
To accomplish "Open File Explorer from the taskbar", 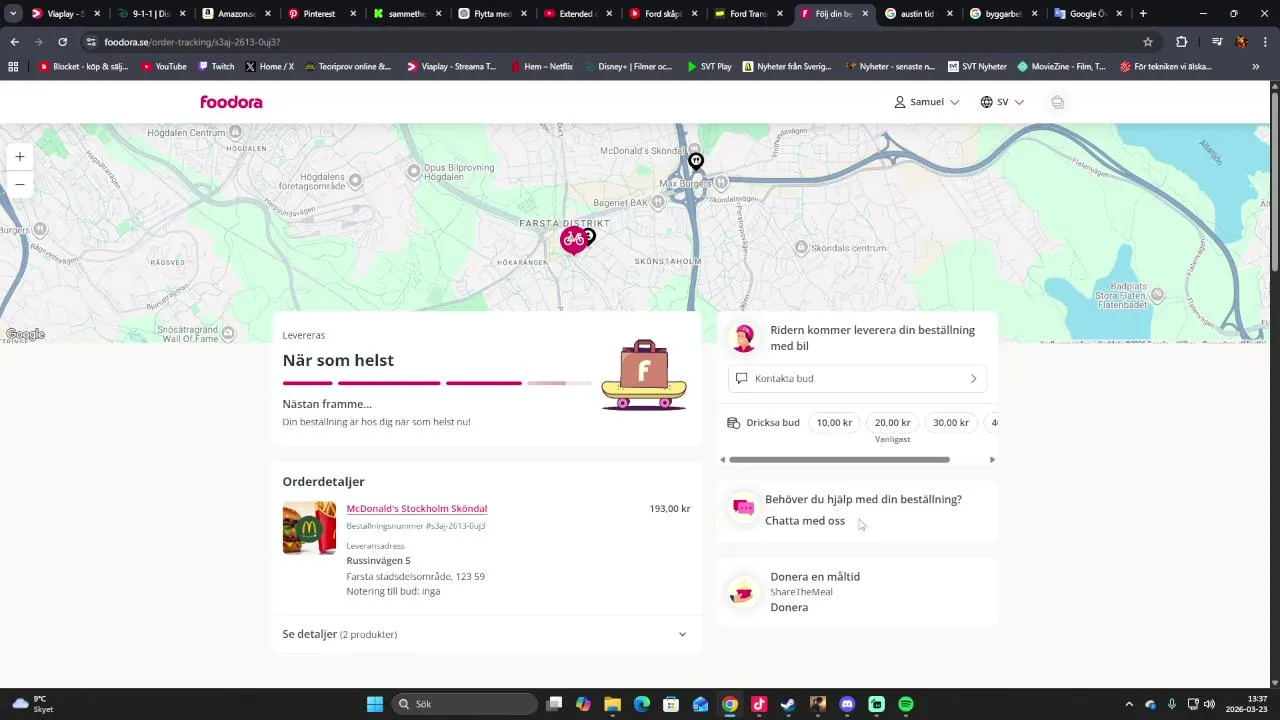I will [612, 704].
